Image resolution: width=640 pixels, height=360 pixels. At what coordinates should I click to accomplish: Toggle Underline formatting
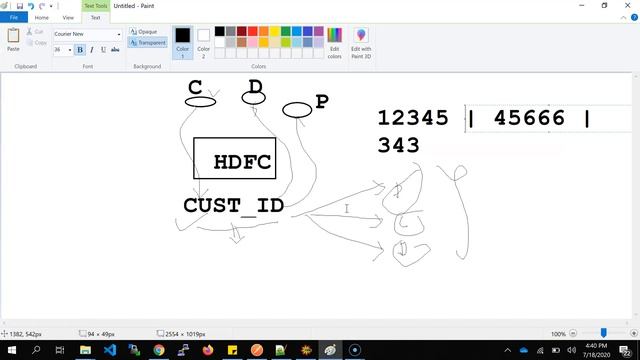coord(103,50)
